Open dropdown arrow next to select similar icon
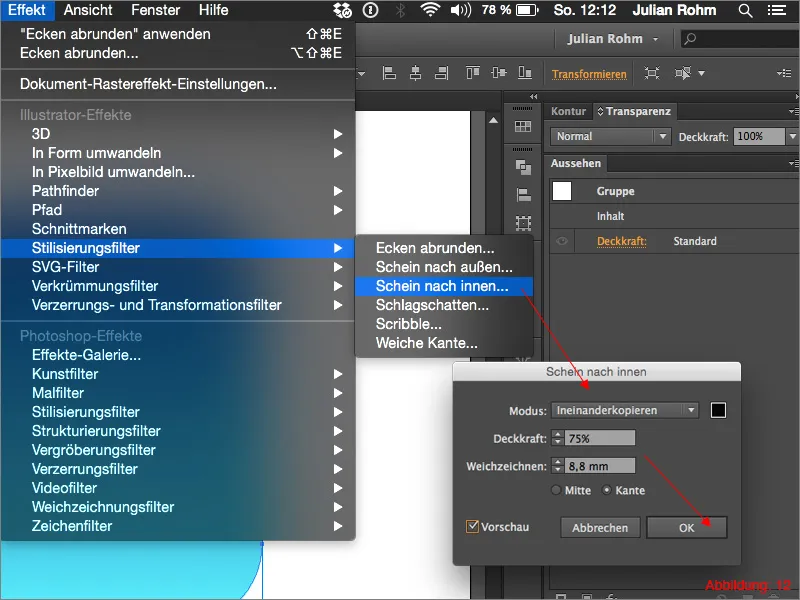Viewport: 800px width, 600px height. pyautogui.click(x=702, y=73)
